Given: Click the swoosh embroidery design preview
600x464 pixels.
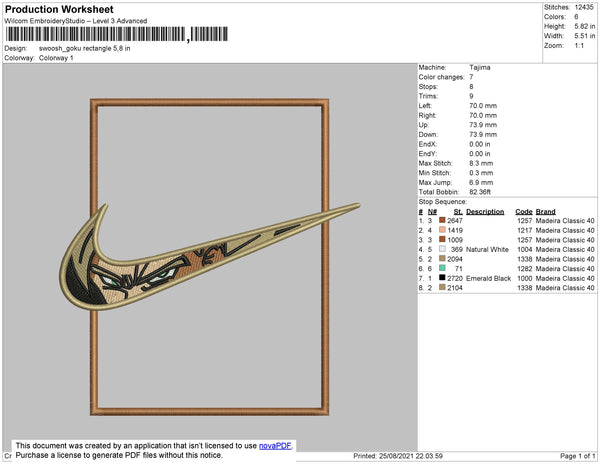Looking at the screenshot, I should [x=209, y=257].
